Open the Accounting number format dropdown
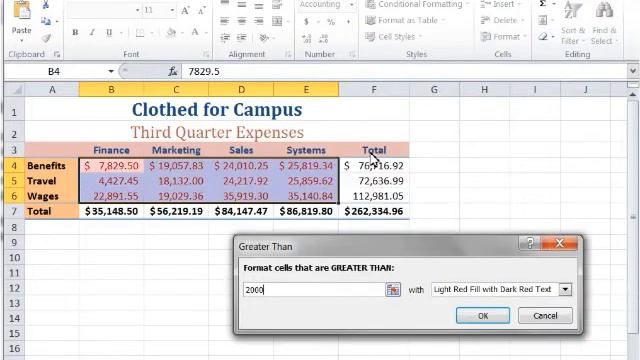 [351, 5]
